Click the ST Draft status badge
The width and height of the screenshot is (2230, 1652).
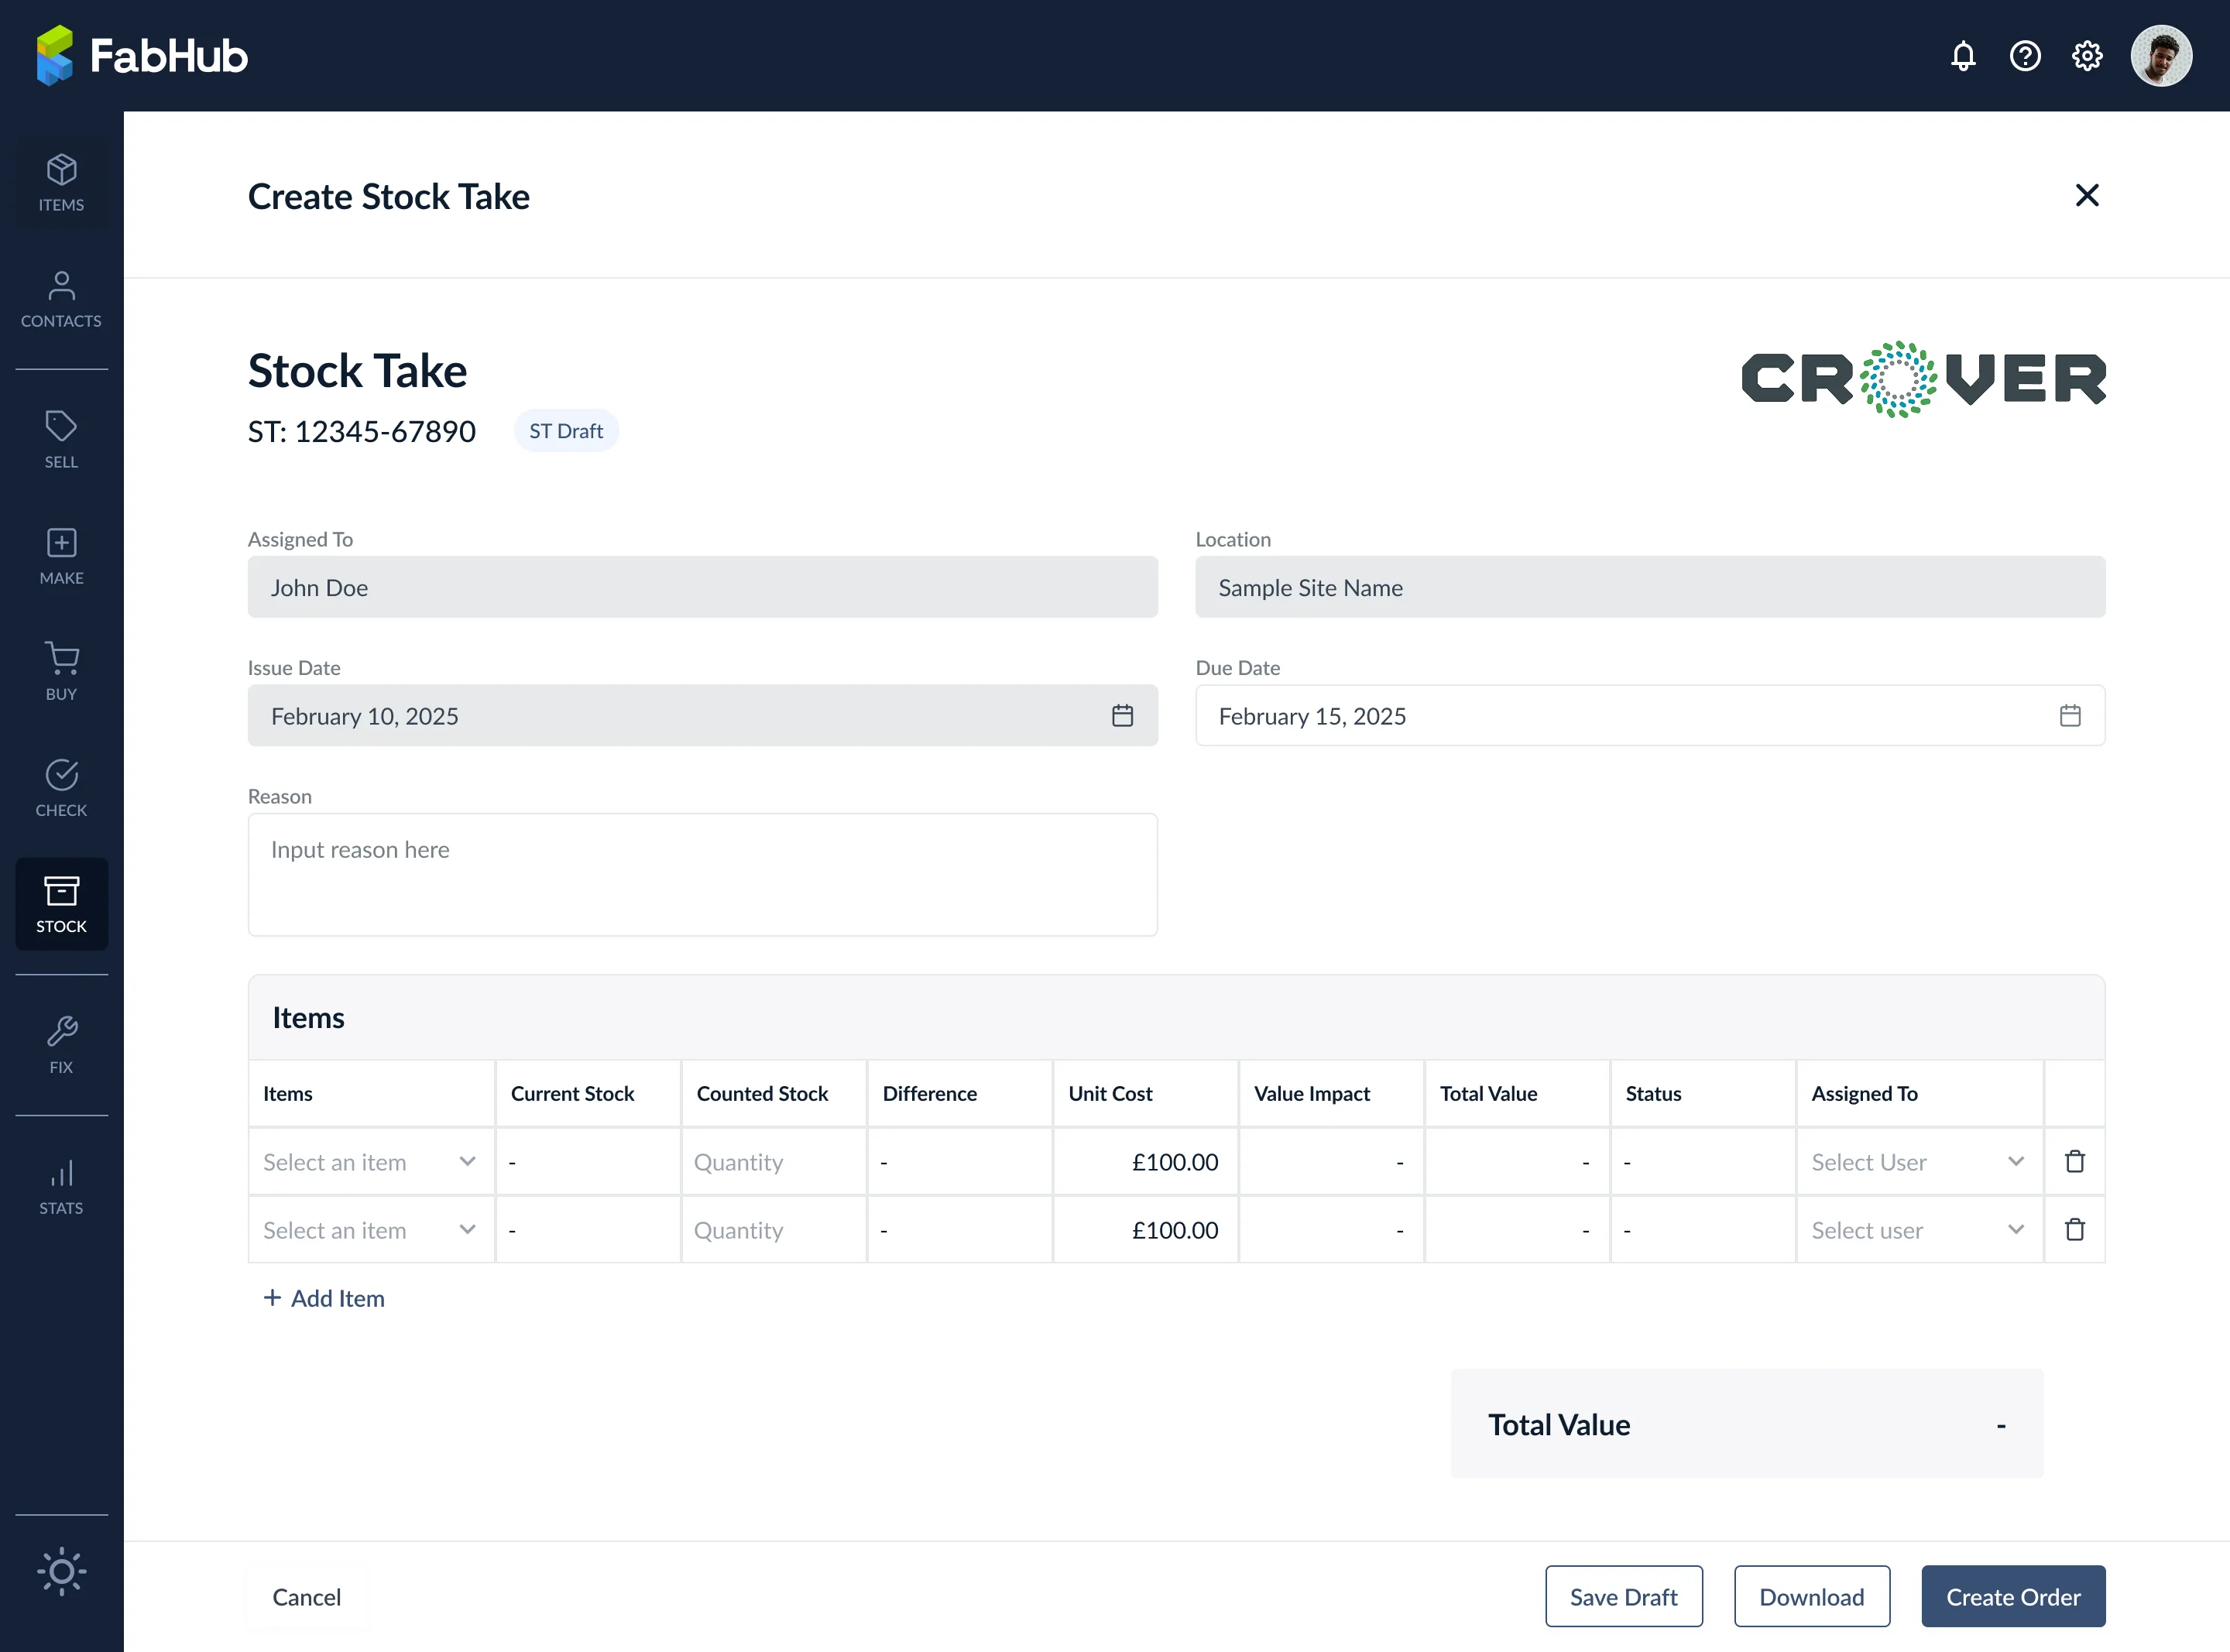(566, 431)
